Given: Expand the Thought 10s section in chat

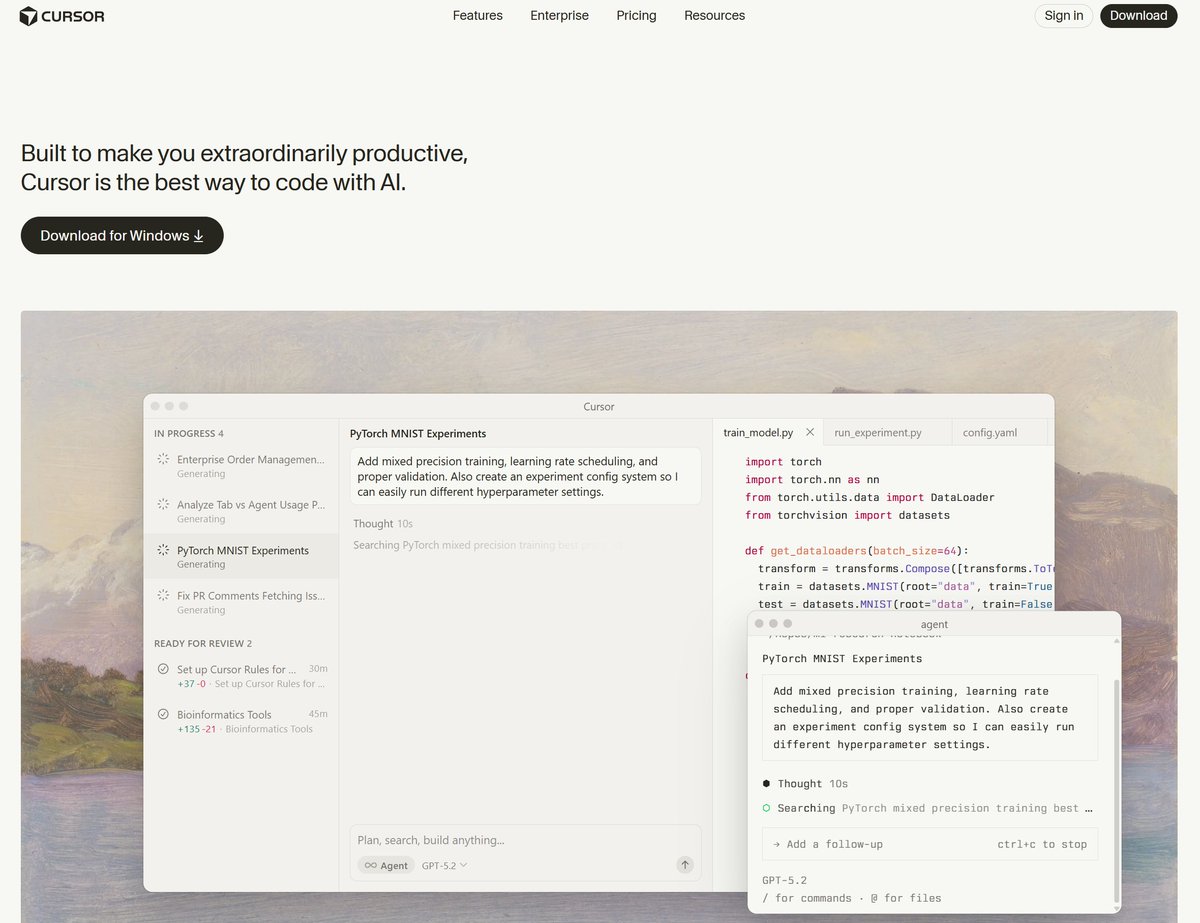Looking at the screenshot, I should coord(383,524).
